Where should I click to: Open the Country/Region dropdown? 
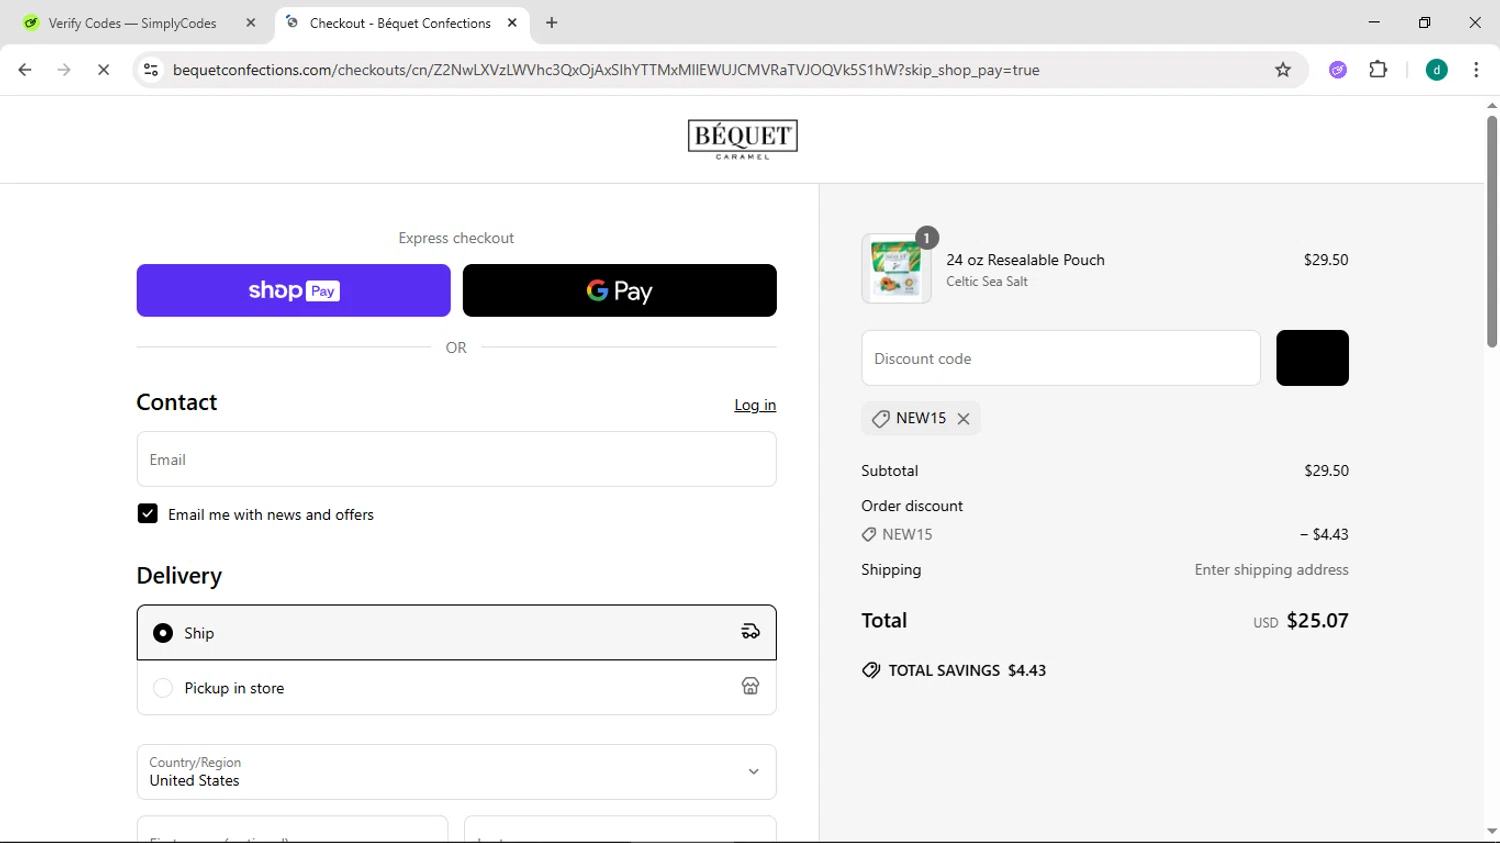(457, 772)
